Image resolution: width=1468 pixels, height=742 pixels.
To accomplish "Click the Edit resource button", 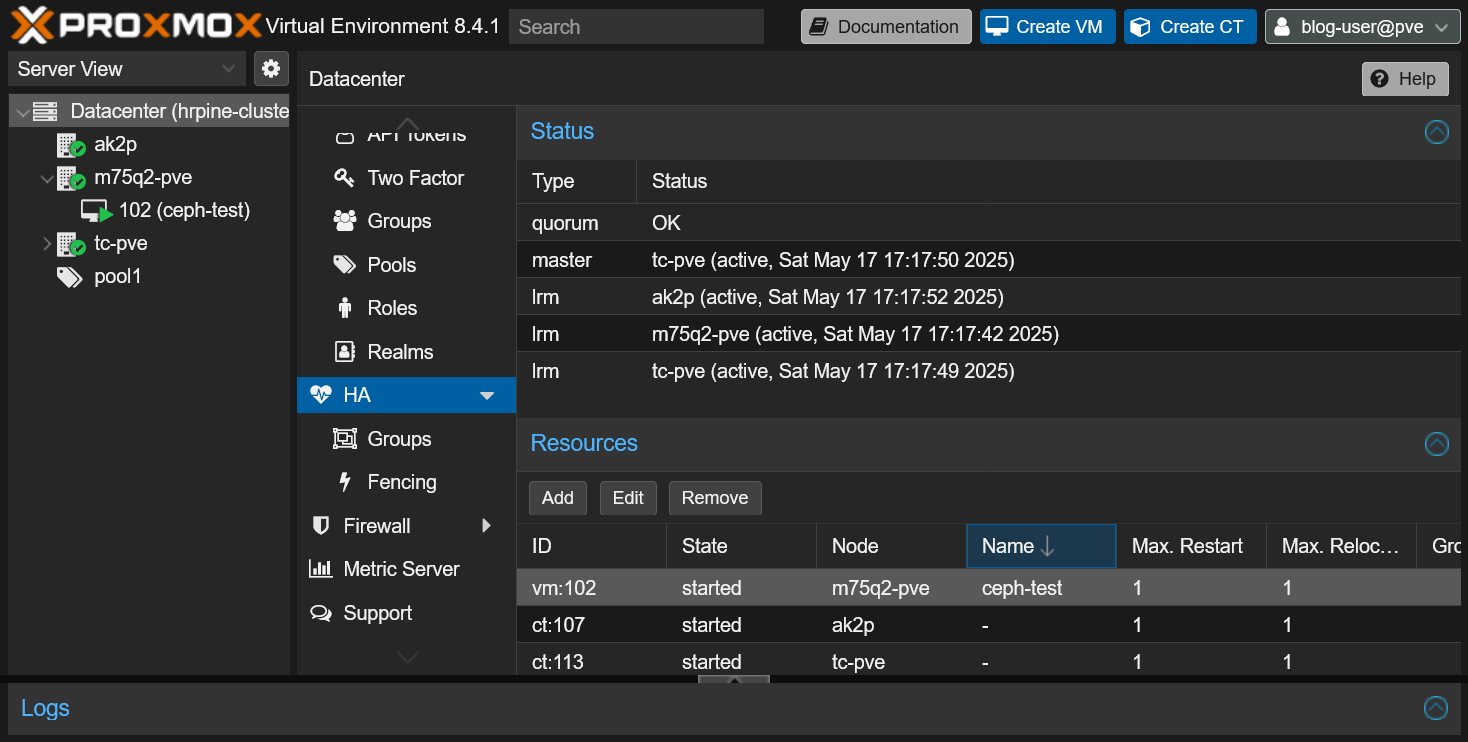I will pos(628,498).
